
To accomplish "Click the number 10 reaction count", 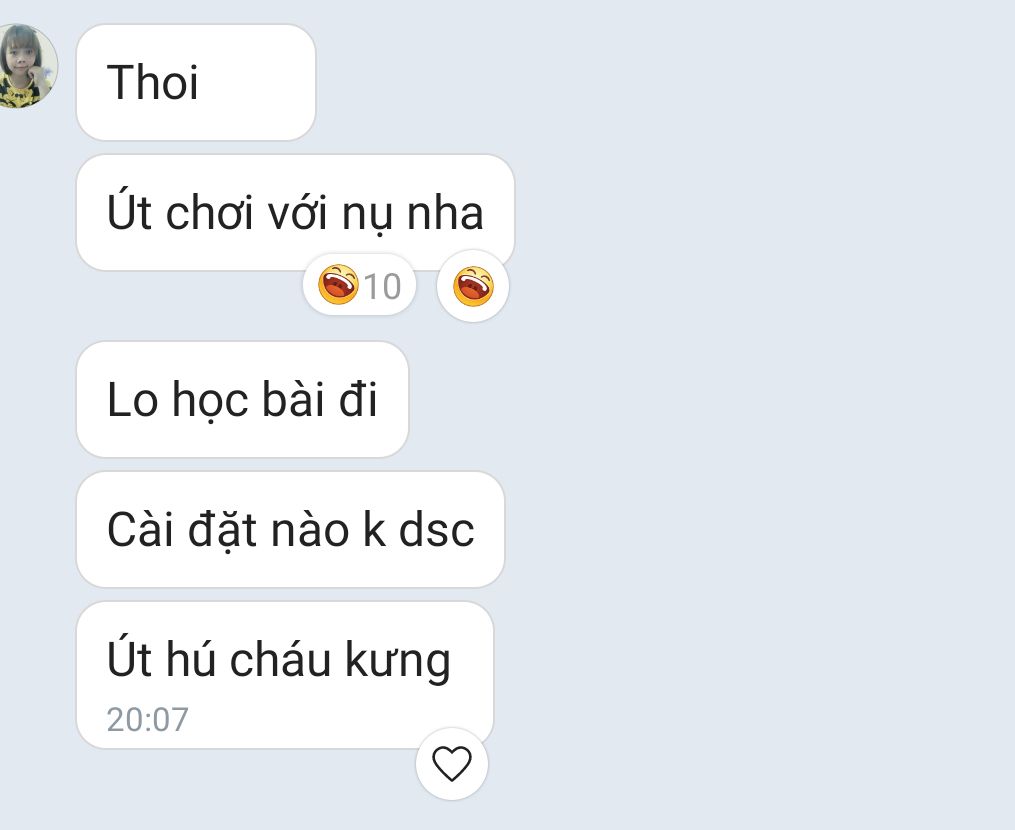I will (383, 286).
